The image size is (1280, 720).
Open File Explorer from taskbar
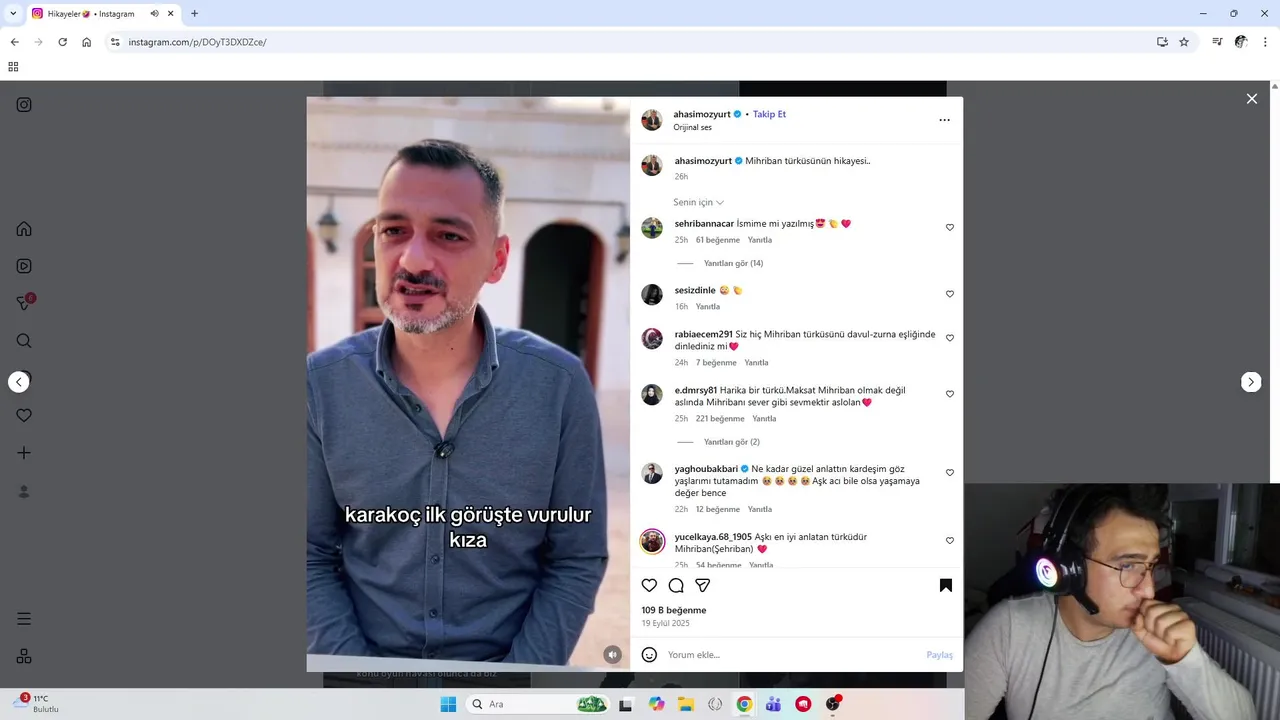click(686, 704)
